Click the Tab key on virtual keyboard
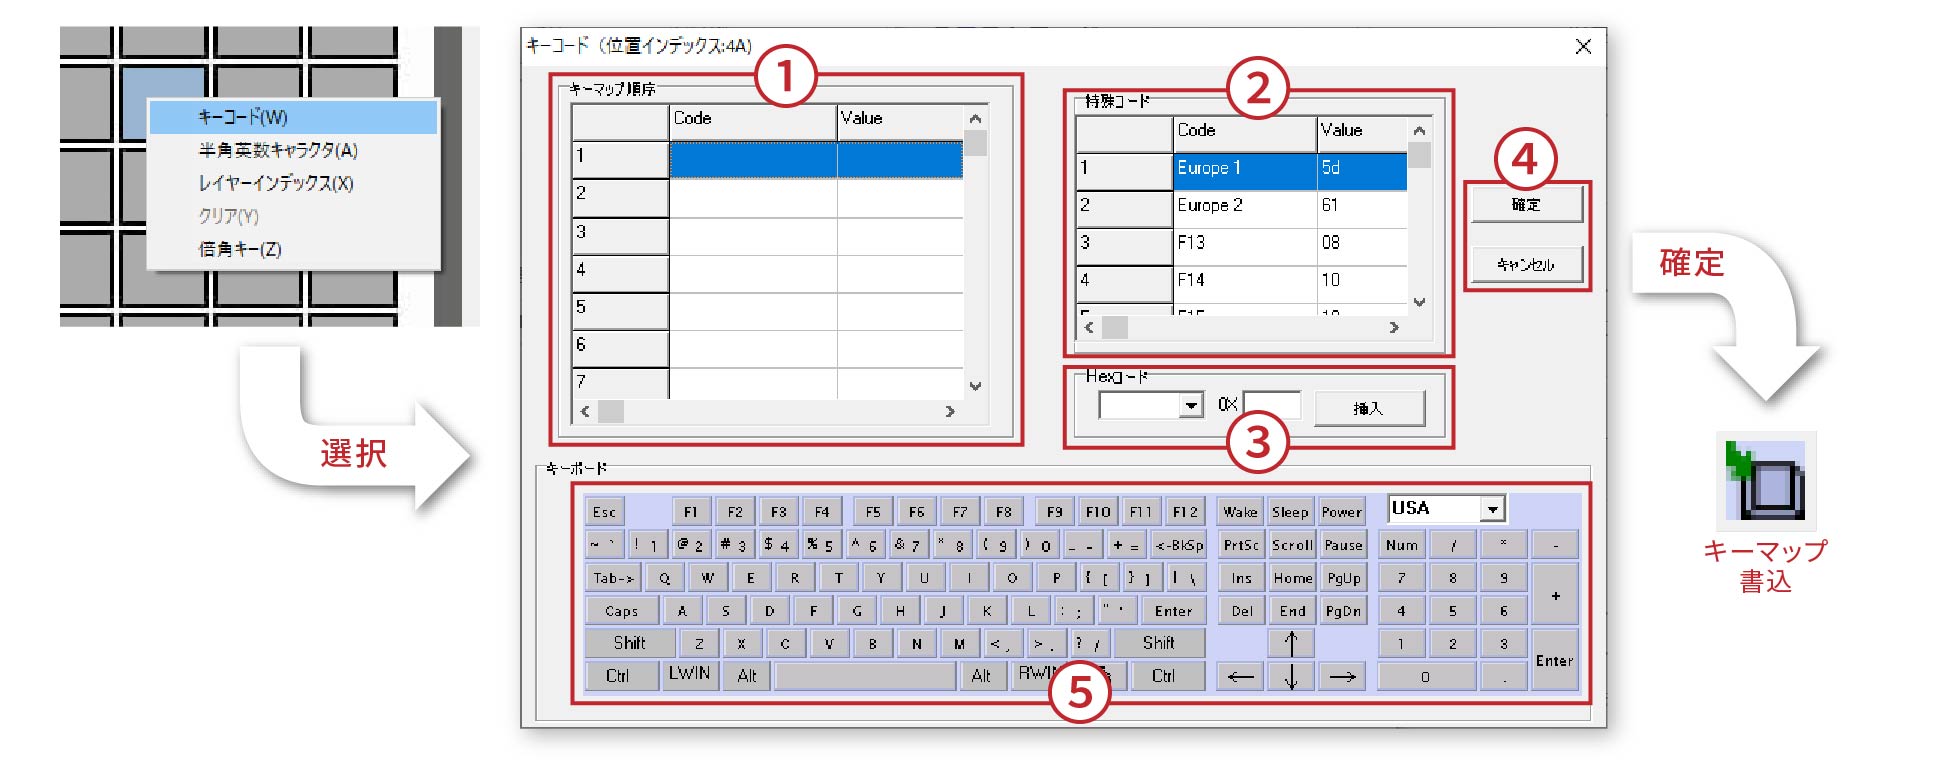Screen dimensions: 1936x760 click(x=613, y=578)
